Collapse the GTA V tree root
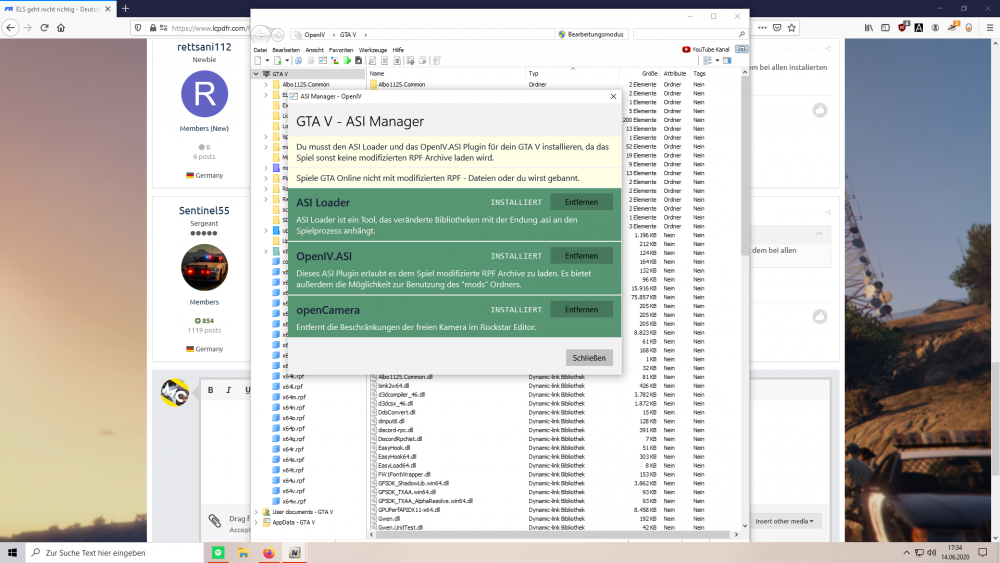The image size is (1000, 563). tap(256, 74)
